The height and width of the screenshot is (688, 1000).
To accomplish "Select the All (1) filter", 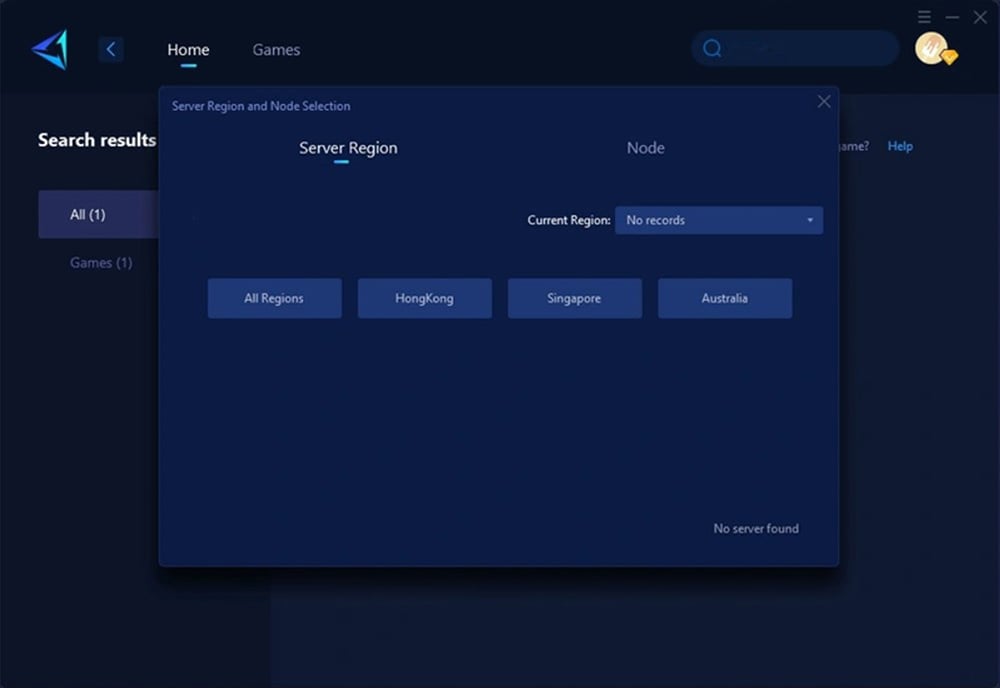I will [x=99, y=214].
